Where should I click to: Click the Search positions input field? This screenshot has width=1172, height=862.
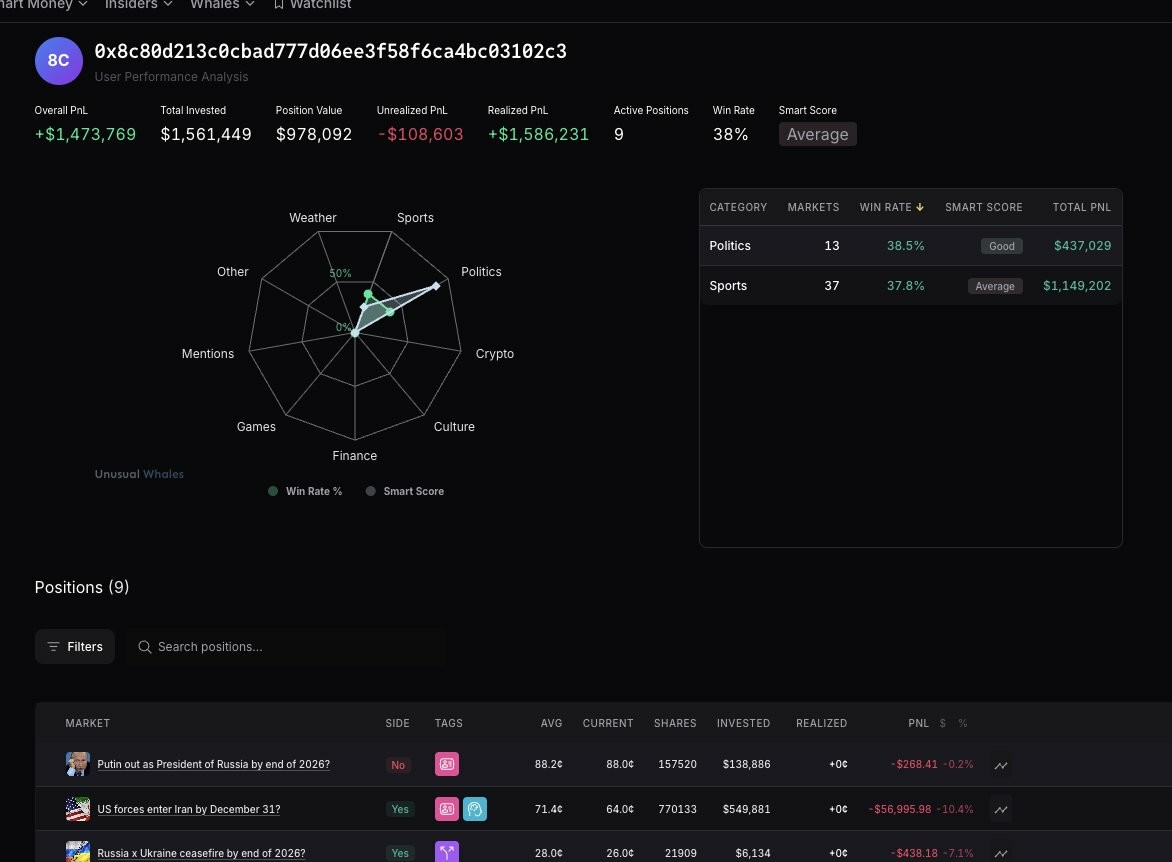[288, 647]
